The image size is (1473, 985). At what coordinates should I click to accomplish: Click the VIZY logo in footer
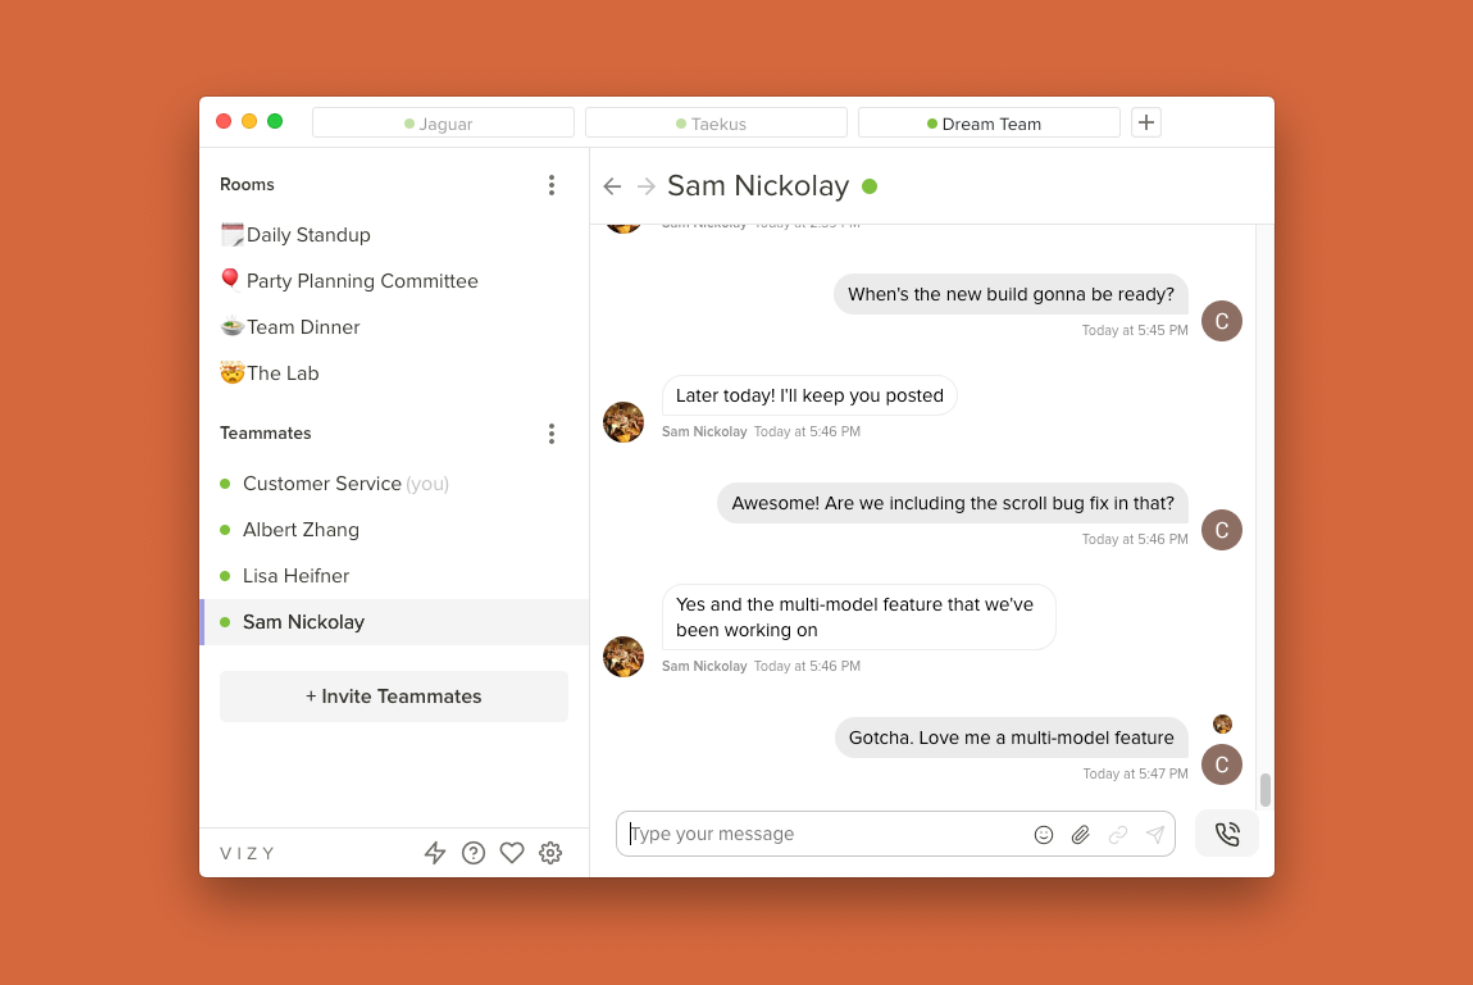[247, 853]
